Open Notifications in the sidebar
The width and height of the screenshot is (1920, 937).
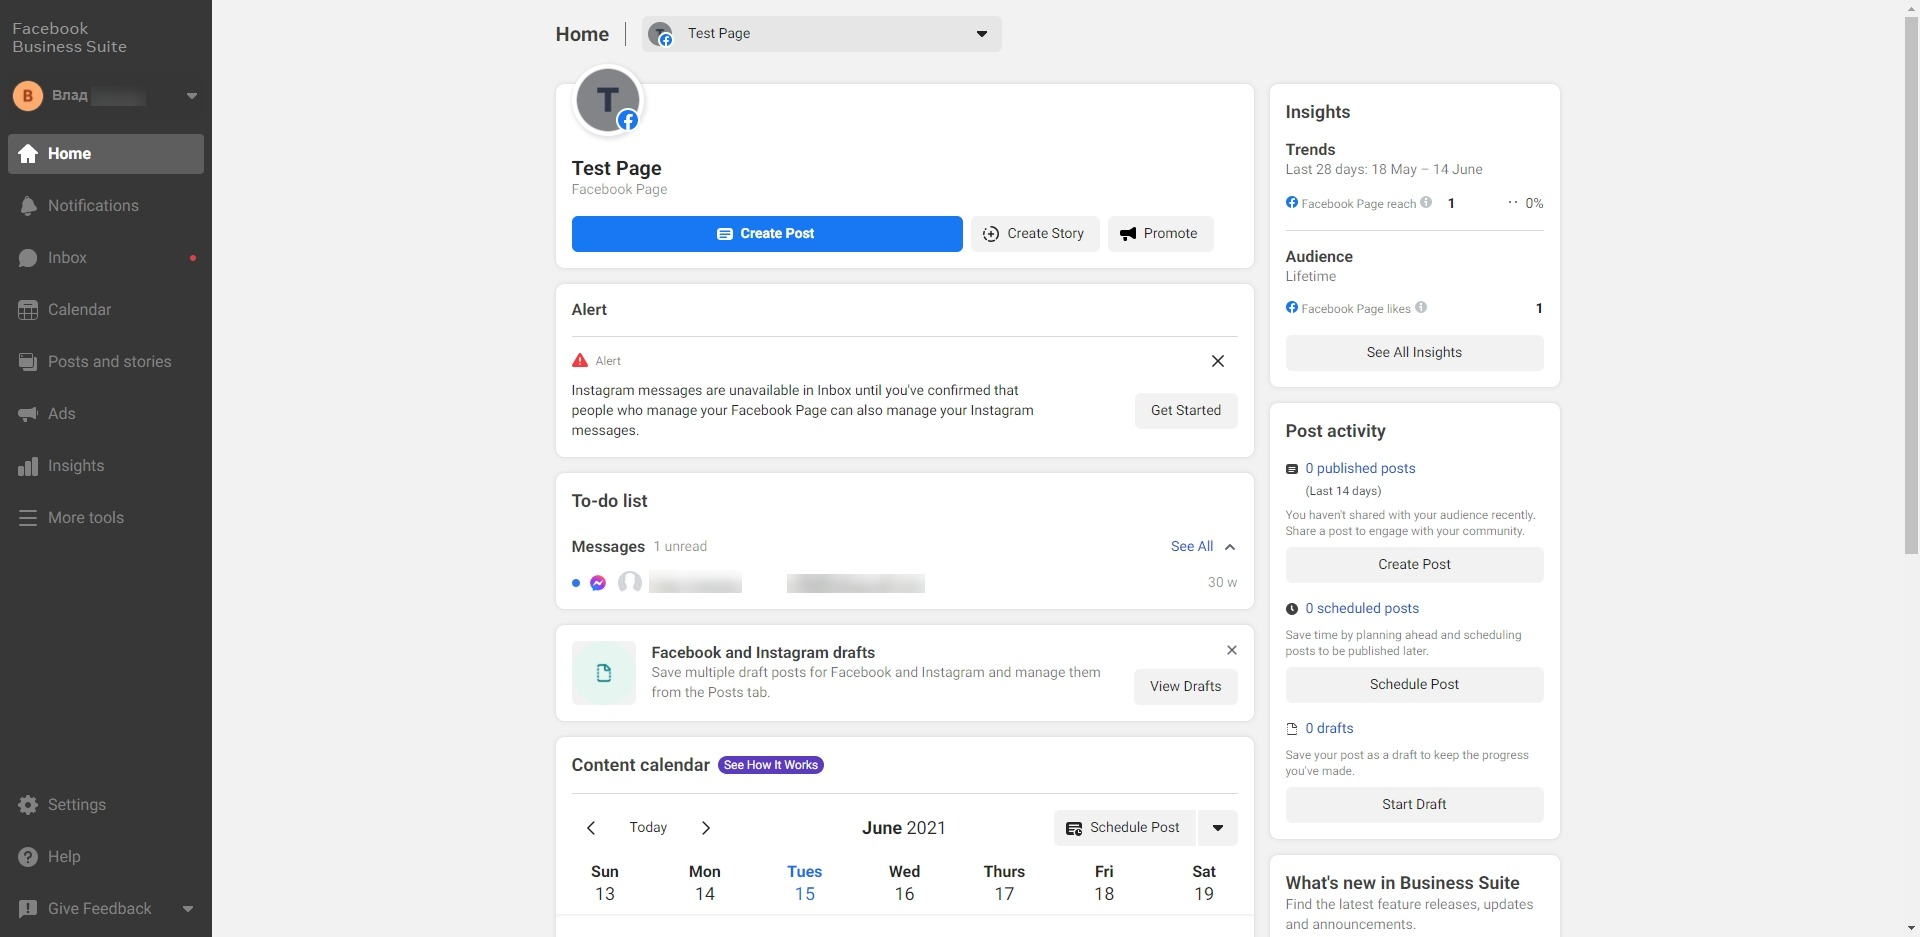(x=105, y=206)
